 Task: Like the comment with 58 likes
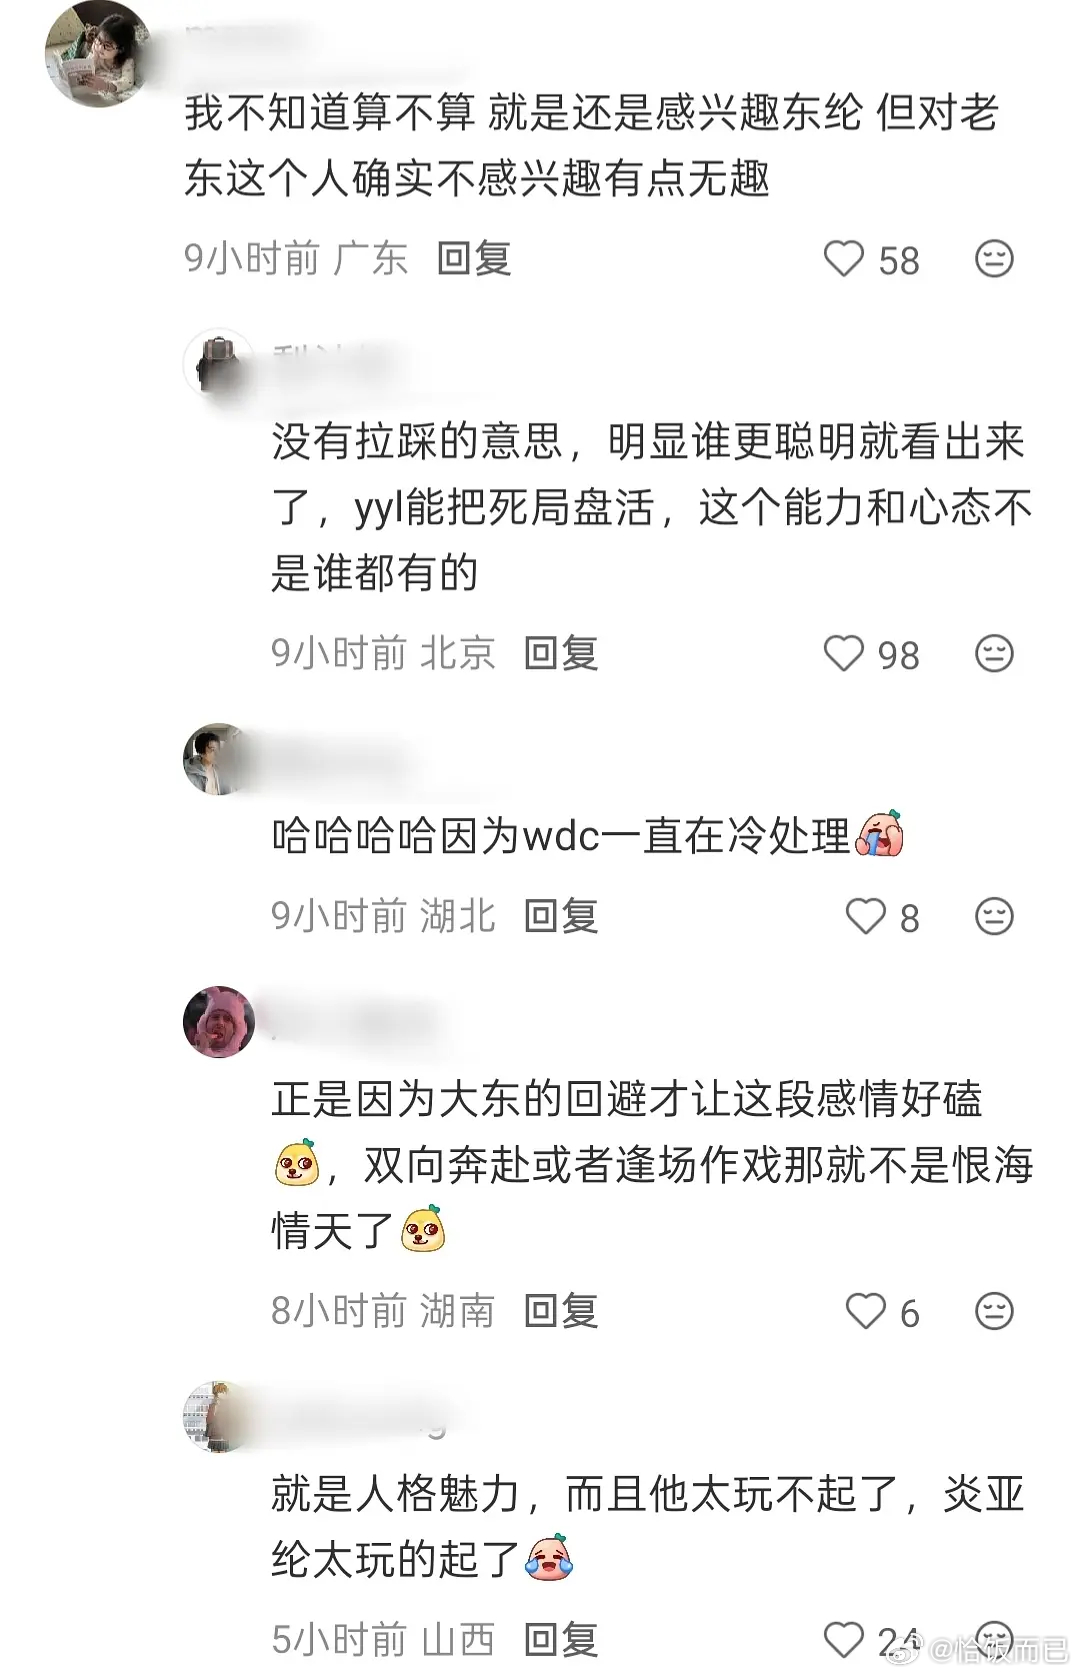coord(843,259)
